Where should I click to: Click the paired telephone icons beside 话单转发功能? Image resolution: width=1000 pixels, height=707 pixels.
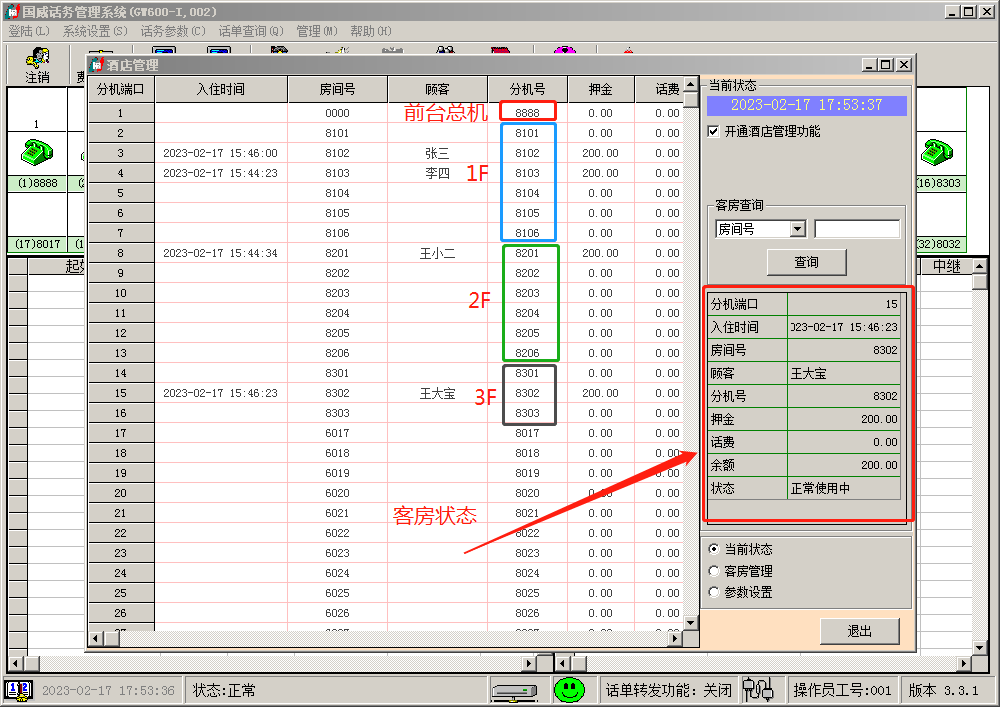758,689
